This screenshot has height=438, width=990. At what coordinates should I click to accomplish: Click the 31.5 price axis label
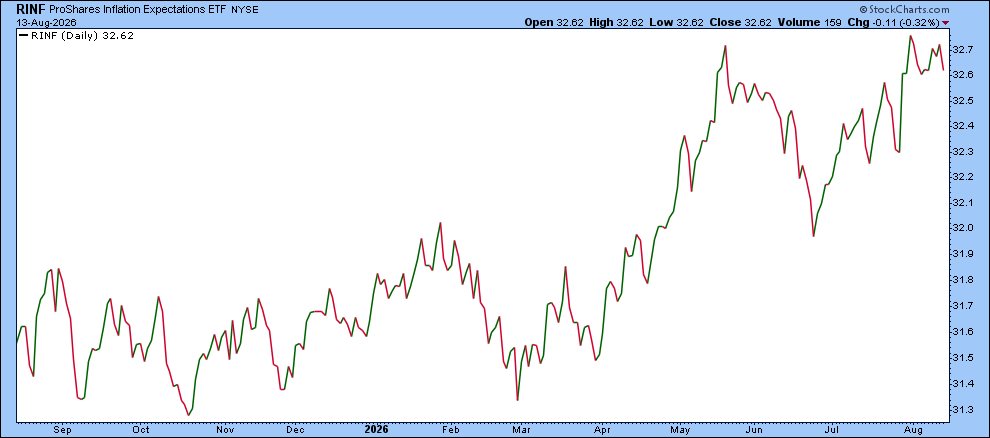(963, 358)
